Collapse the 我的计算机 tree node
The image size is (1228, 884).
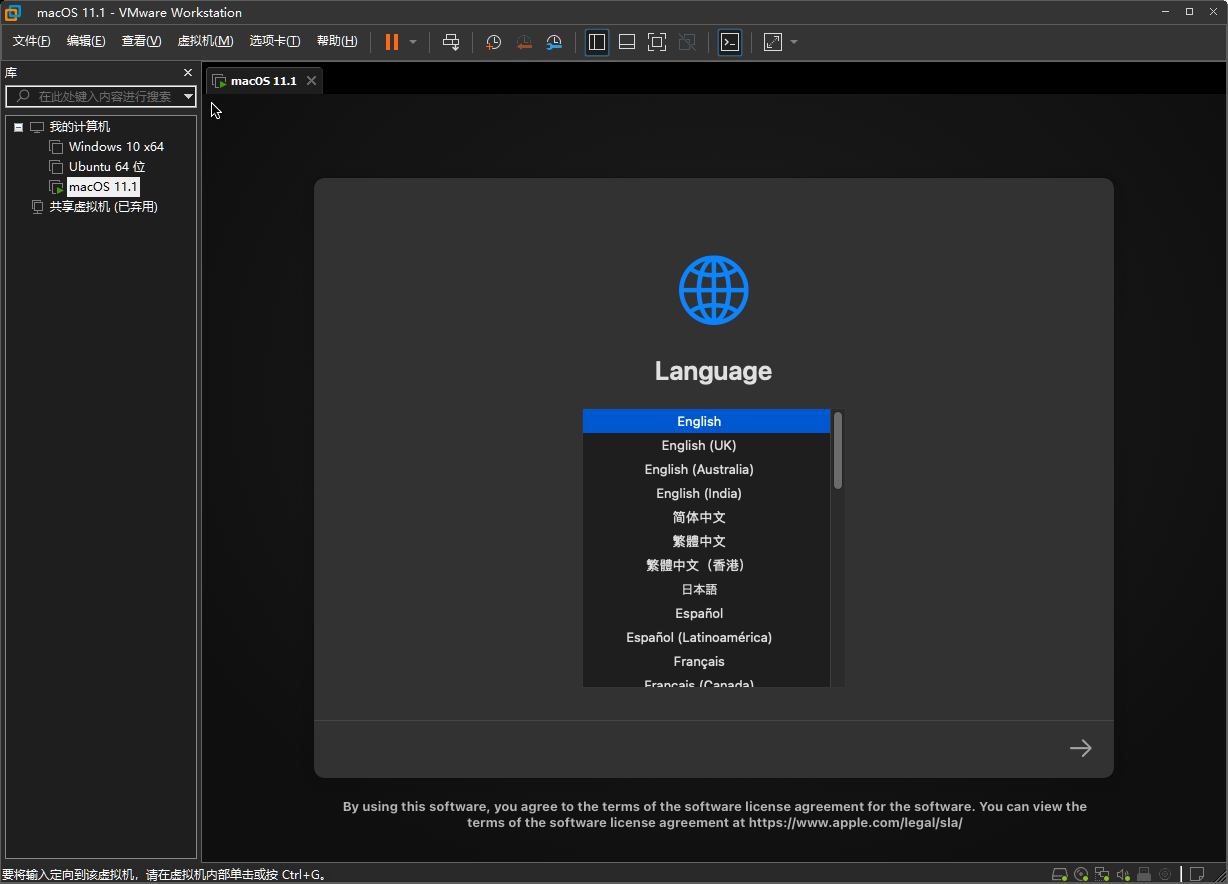coord(18,127)
